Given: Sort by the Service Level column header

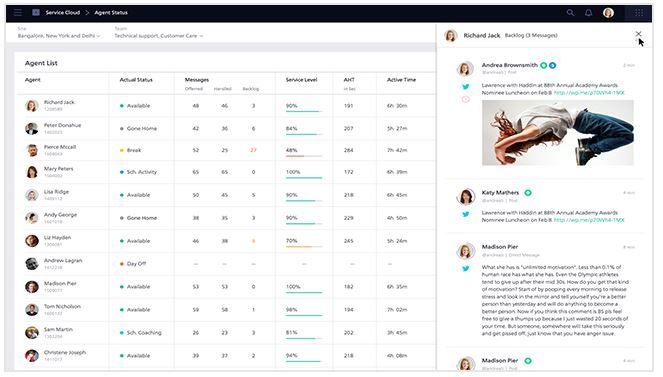Looking at the screenshot, I should pos(301,79).
